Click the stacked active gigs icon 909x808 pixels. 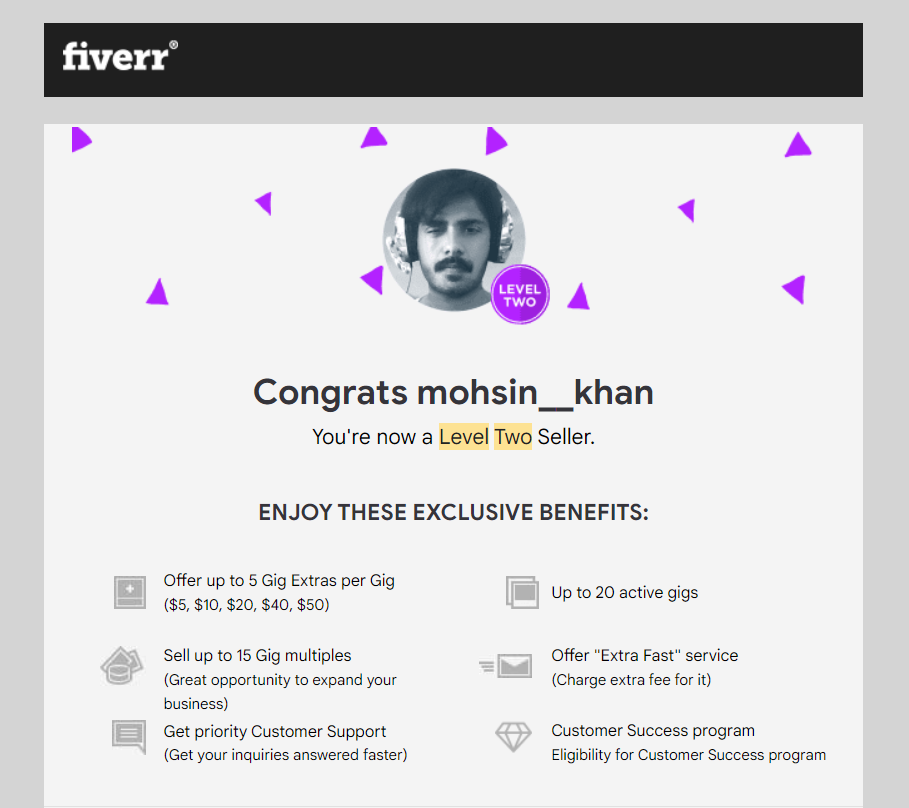[x=522, y=592]
